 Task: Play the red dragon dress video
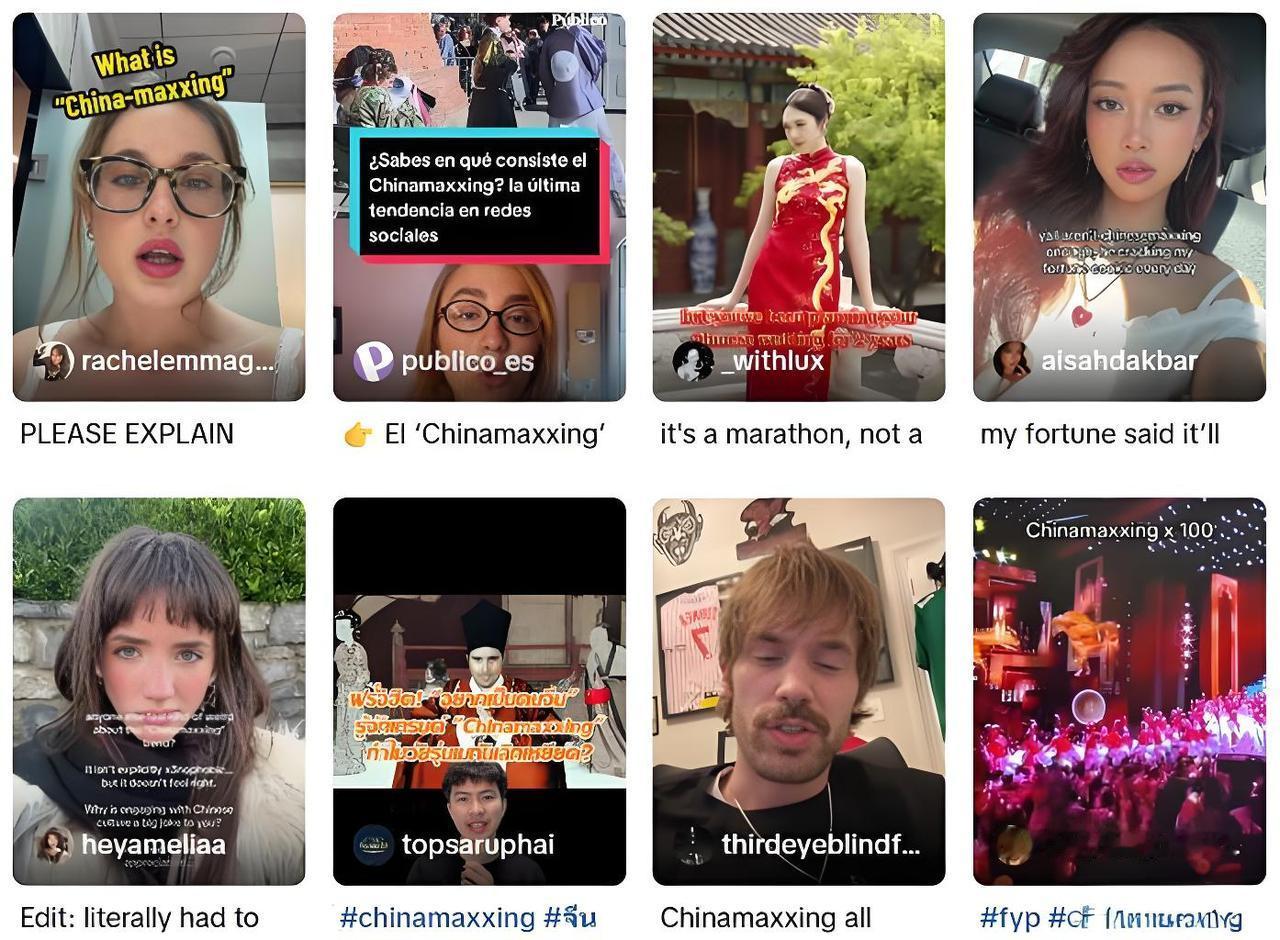coord(799,207)
